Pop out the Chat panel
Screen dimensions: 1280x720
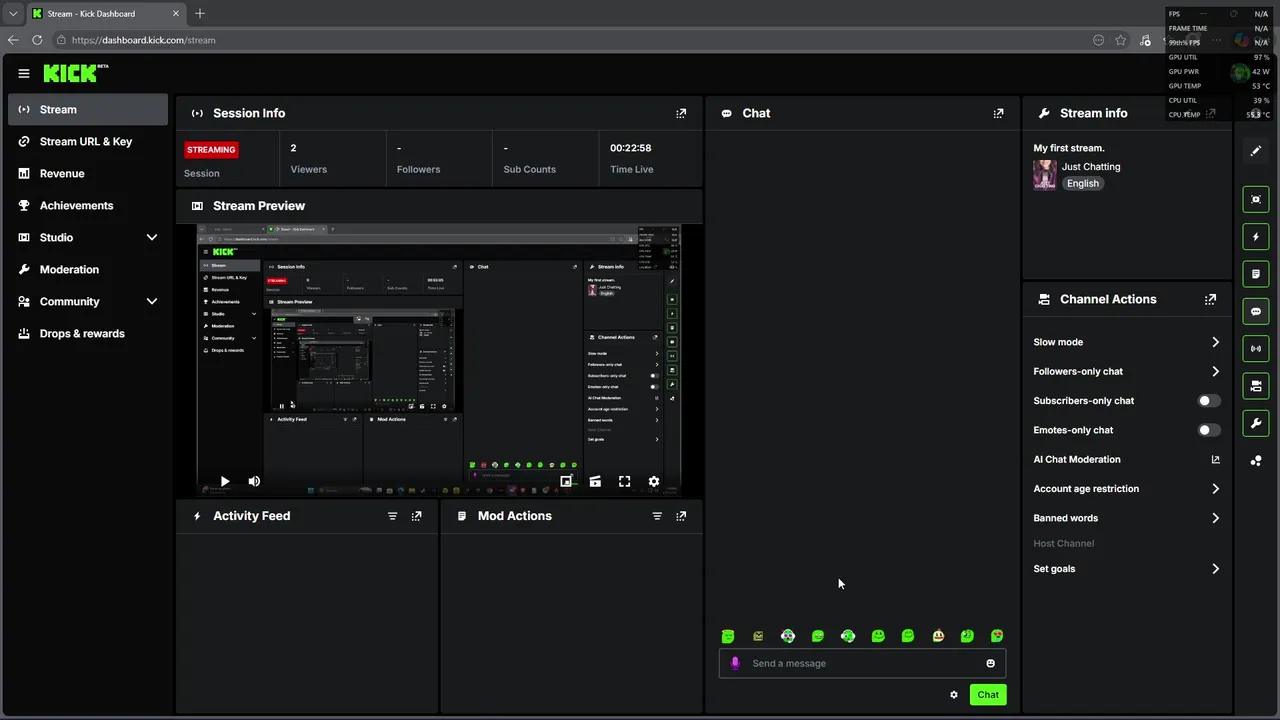998,113
